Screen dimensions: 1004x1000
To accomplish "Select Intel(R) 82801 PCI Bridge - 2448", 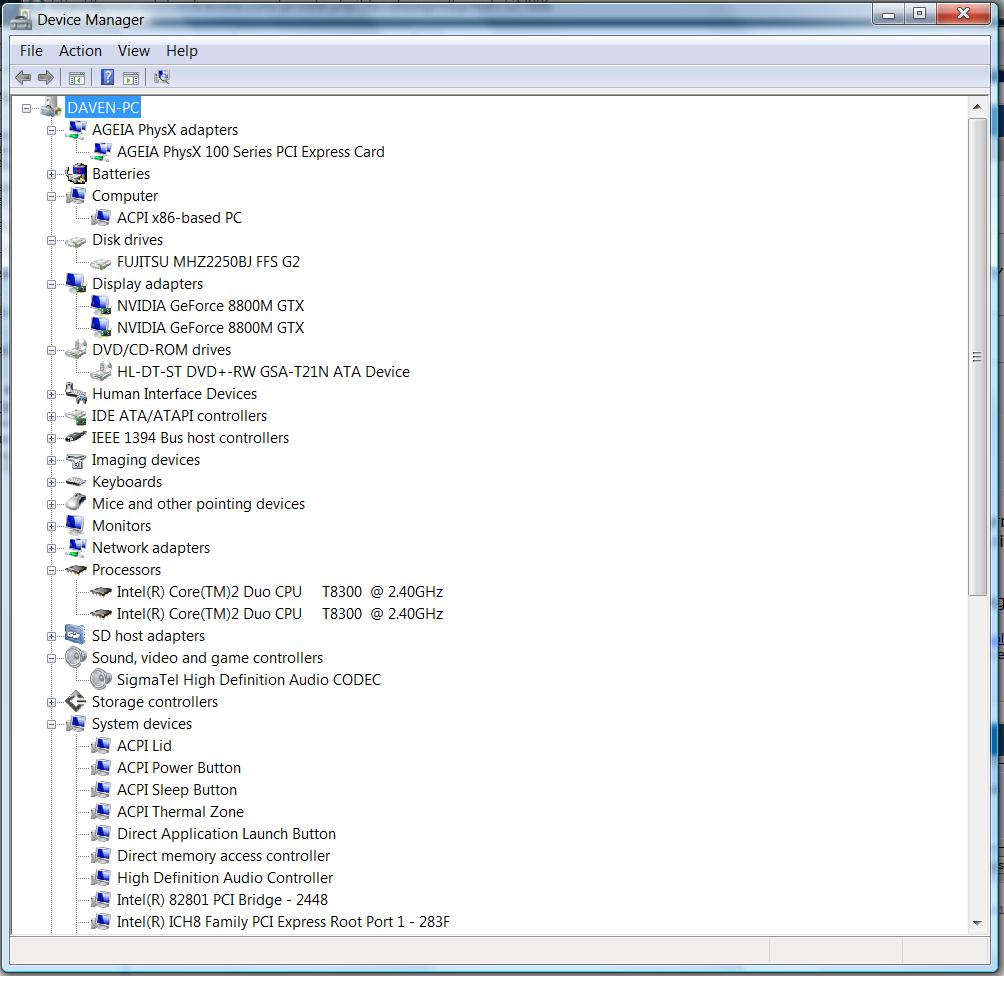I will point(222,899).
